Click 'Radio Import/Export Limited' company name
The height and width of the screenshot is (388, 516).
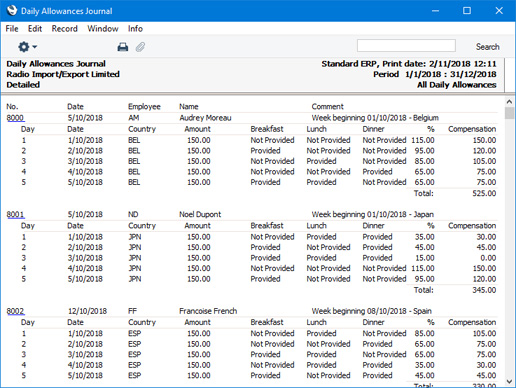coord(63,74)
